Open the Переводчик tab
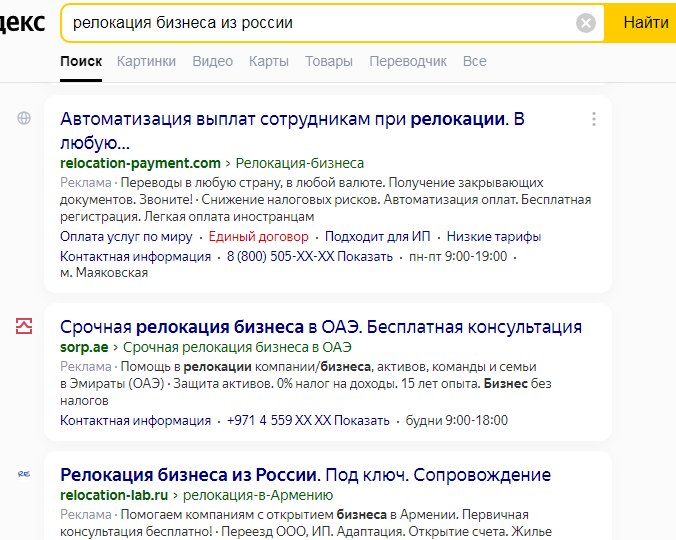 coord(408,61)
